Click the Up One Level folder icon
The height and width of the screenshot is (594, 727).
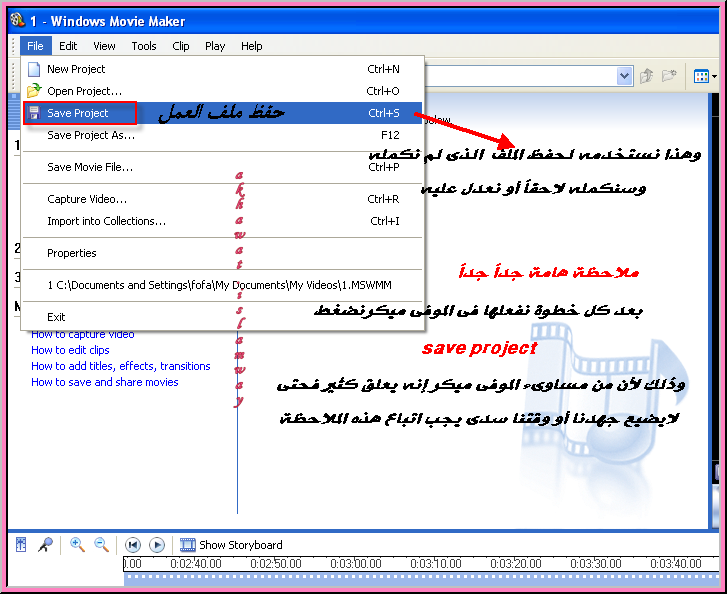(x=647, y=76)
